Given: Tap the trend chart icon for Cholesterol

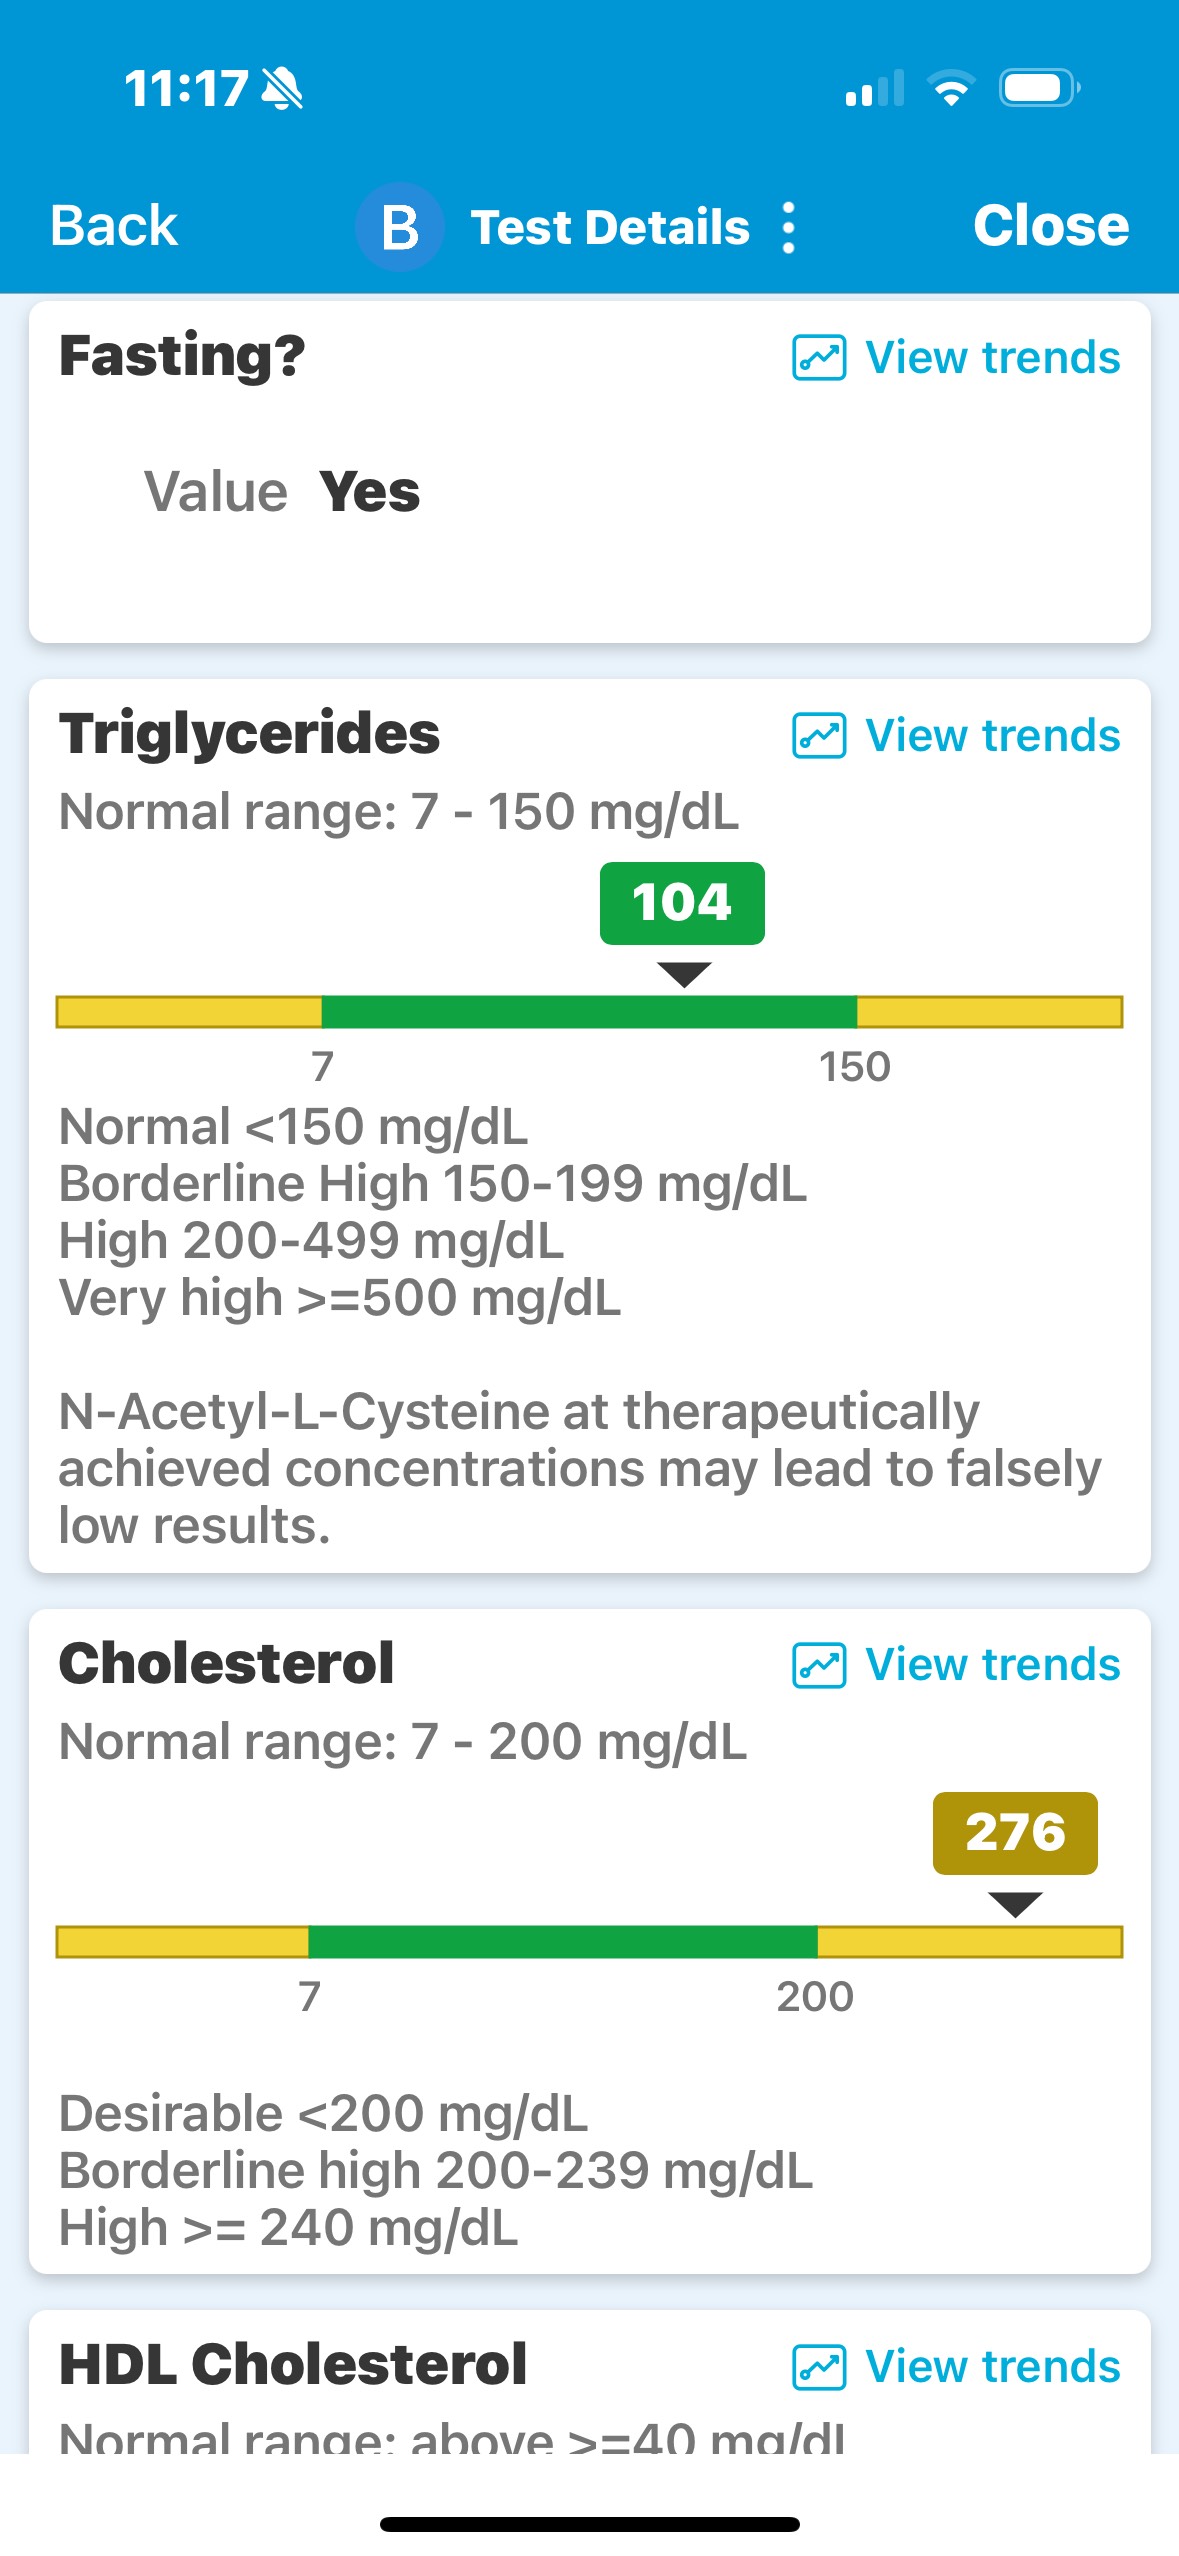Looking at the screenshot, I should tap(819, 1665).
